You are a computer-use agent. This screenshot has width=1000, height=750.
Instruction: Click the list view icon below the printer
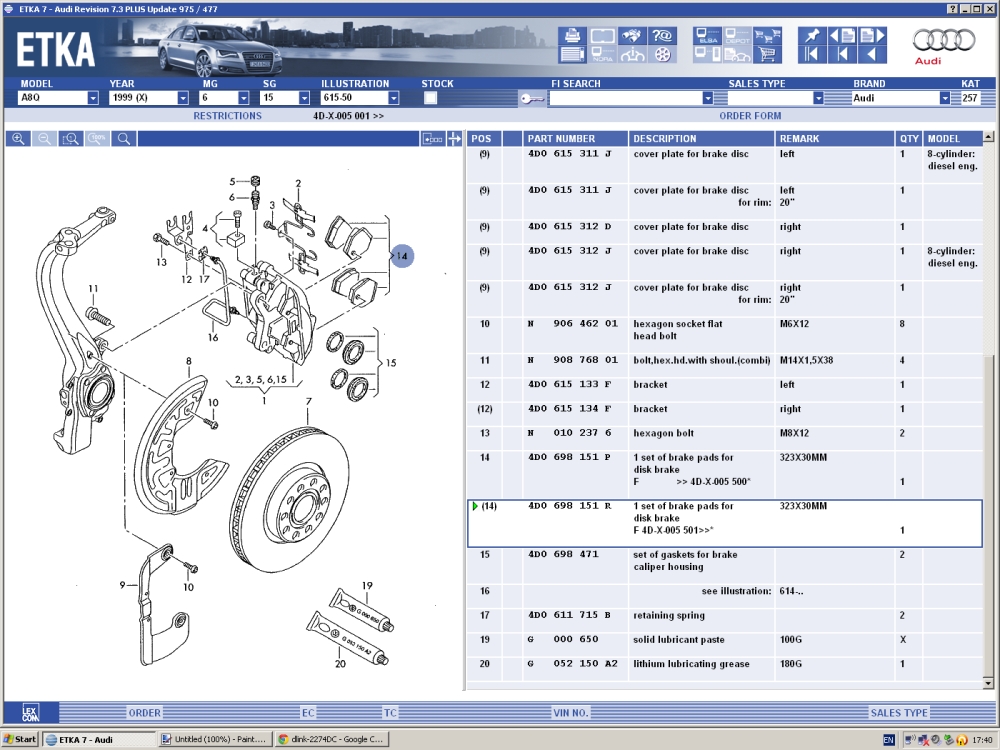point(572,55)
